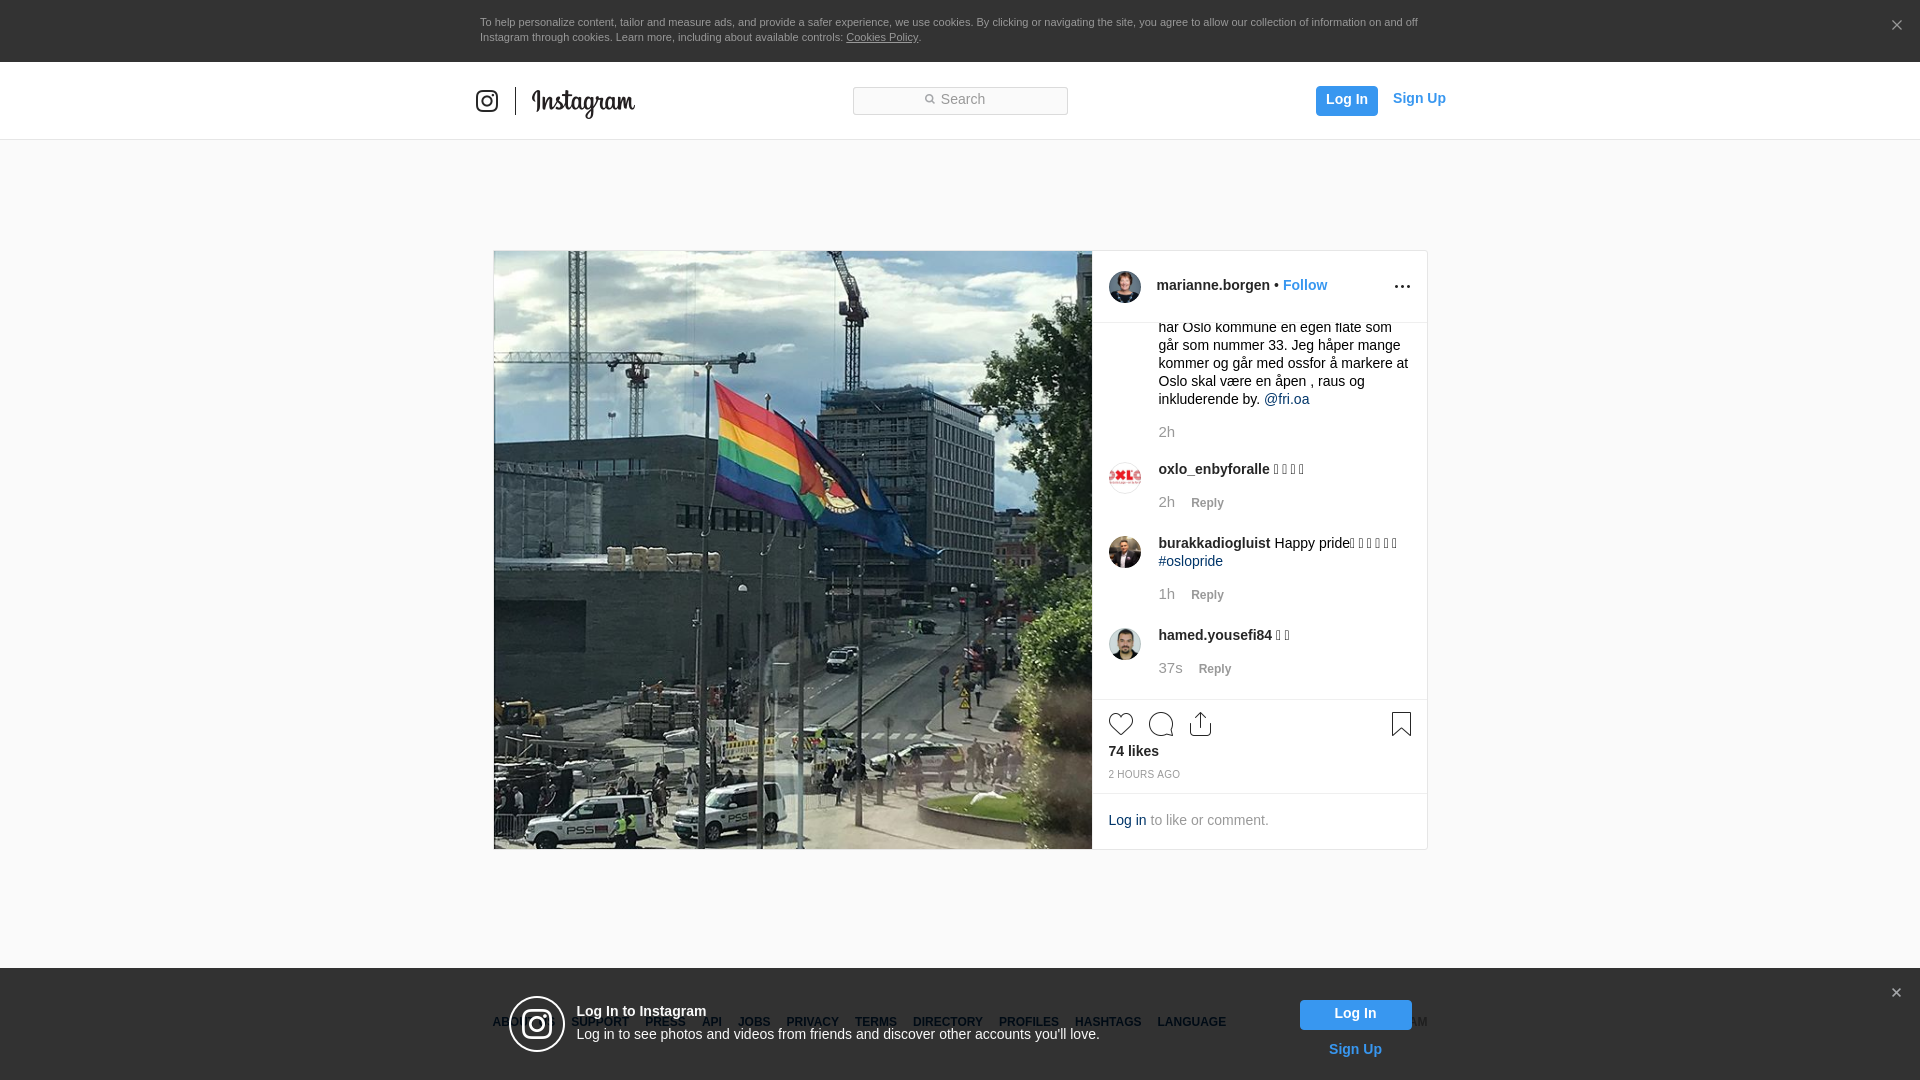1920x1080 pixels.
Task: Open the @fri.oa mention link
Action: 1286,399
